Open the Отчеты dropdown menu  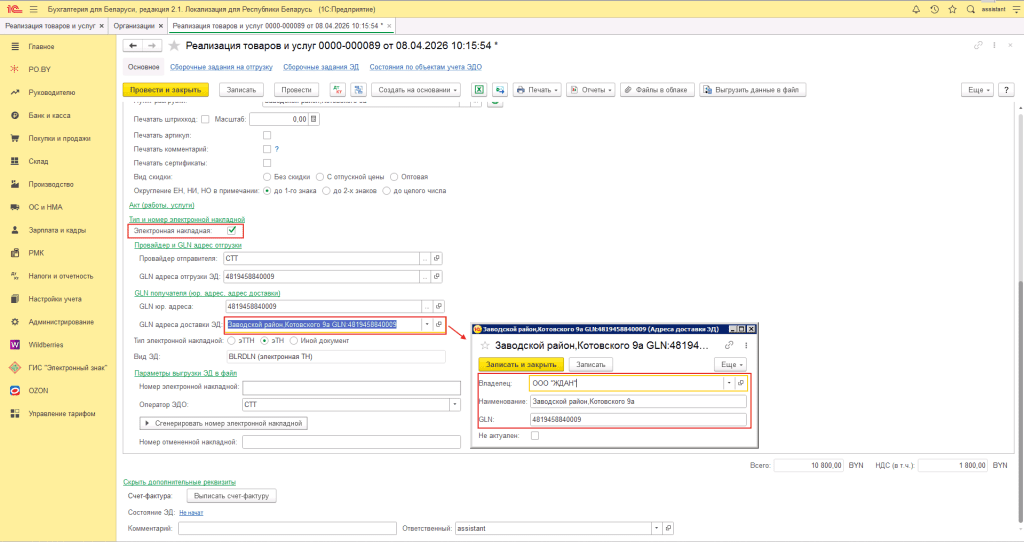tap(591, 89)
